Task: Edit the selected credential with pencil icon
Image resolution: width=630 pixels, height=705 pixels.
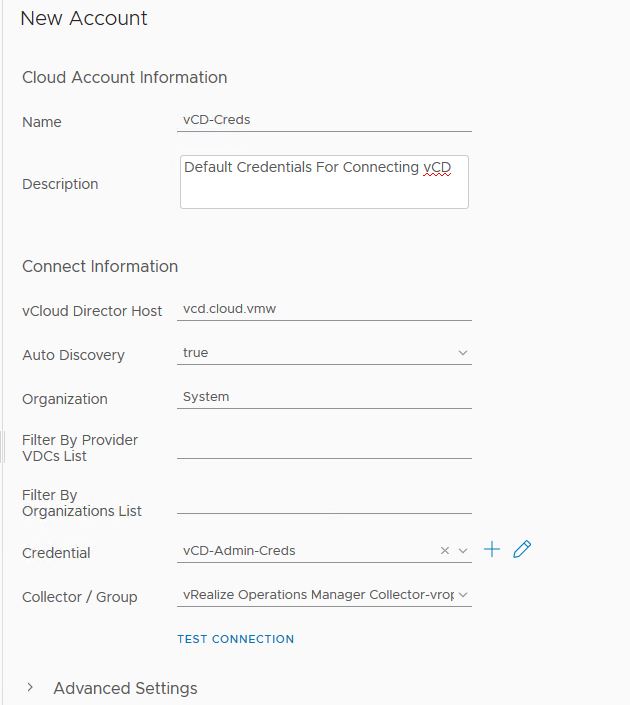Action: pos(521,549)
